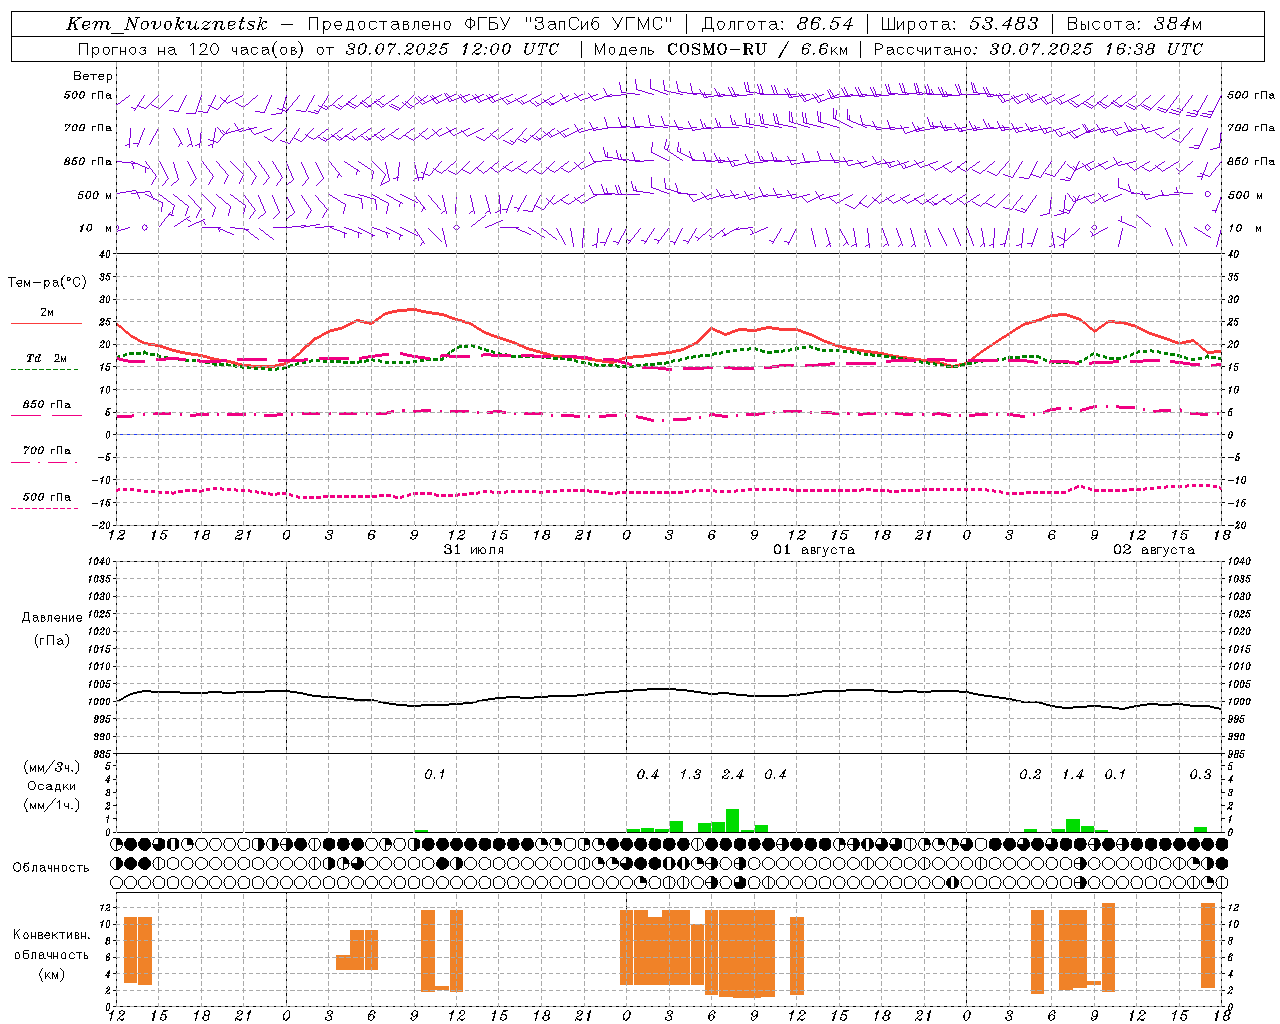This screenshot has width=1280, height=1024.
Task: Click the 'Облачность' cloud cover label
Action: pyautogui.click(x=51, y=868)
